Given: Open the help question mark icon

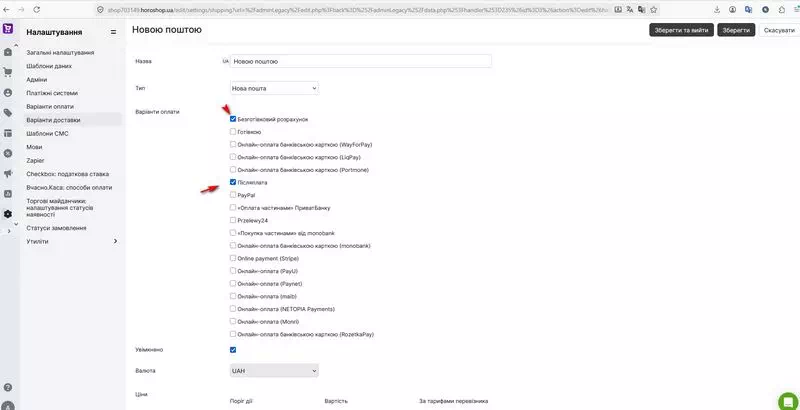Looking at the screenshot, I should tap(8, 388).
